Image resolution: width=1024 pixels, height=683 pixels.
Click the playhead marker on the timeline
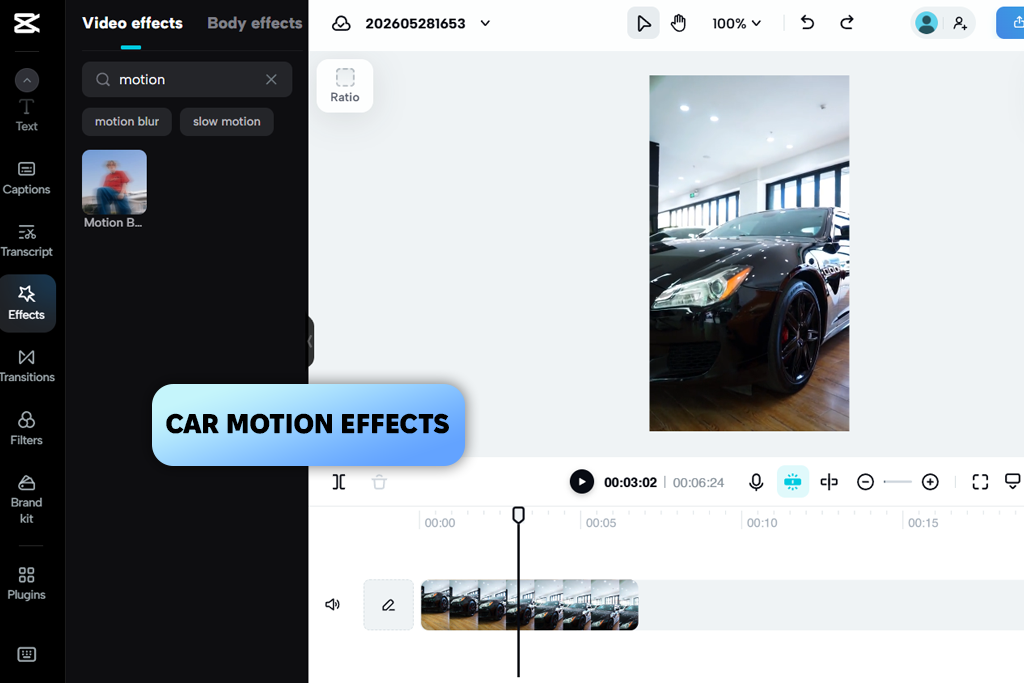click(519, 515)
